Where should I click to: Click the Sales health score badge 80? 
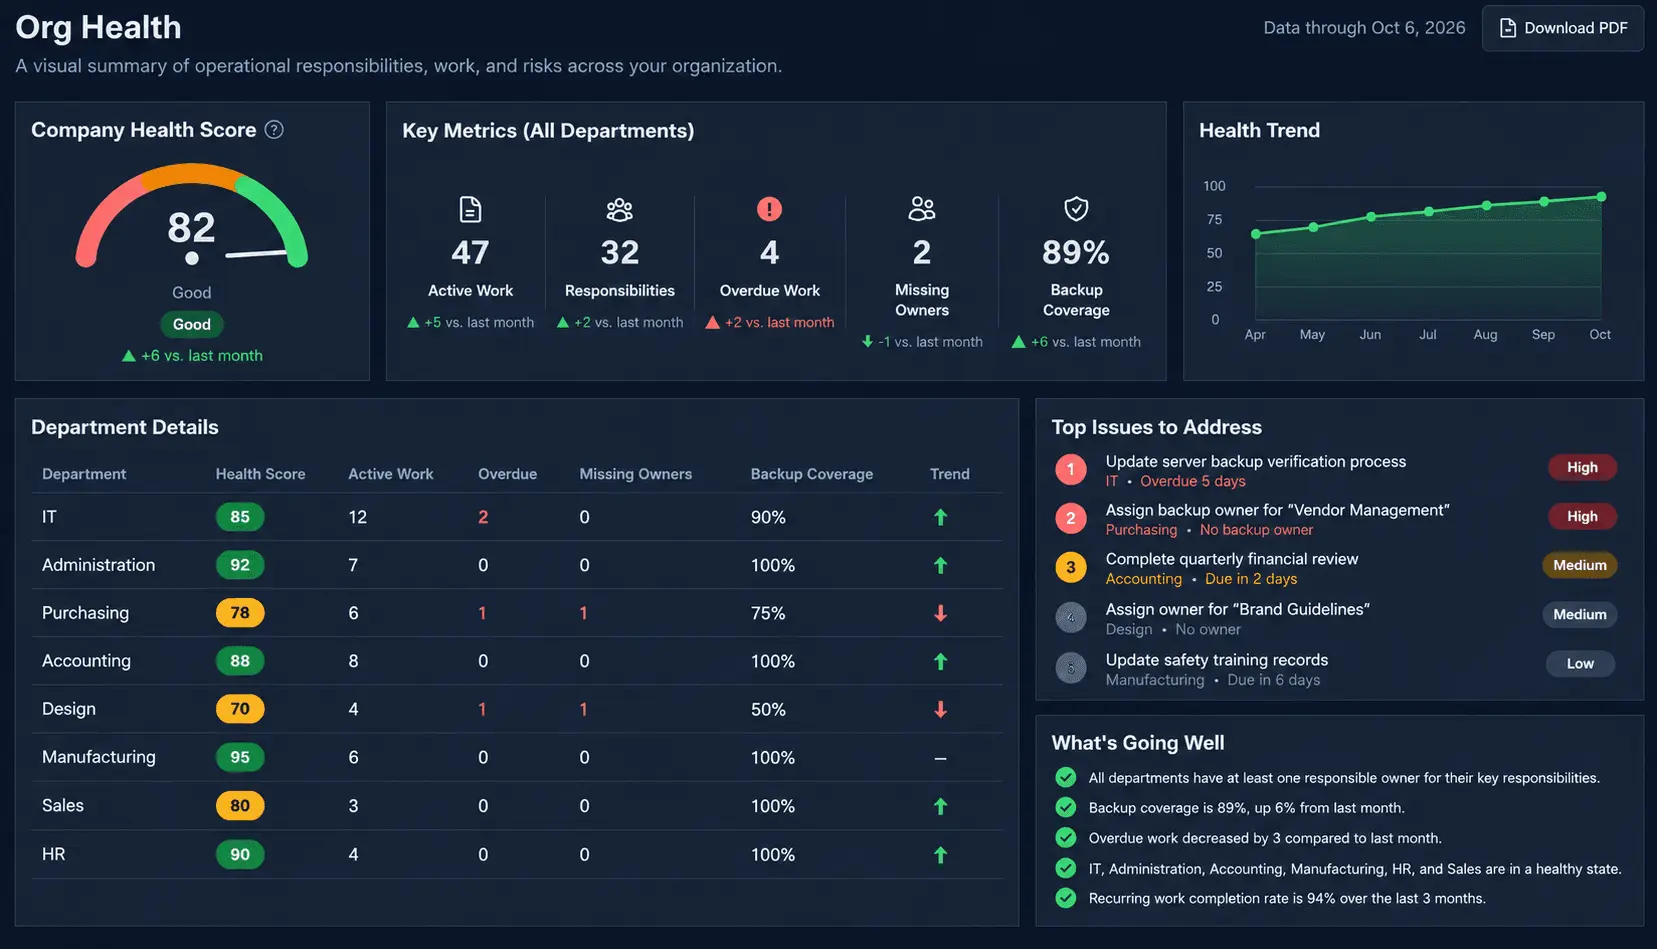tap(240, 806)
